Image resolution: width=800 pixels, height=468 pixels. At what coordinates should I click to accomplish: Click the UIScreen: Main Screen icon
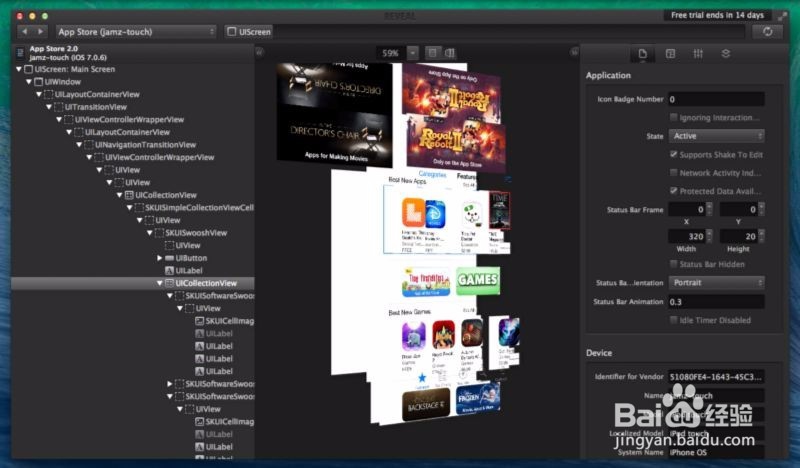29,69
